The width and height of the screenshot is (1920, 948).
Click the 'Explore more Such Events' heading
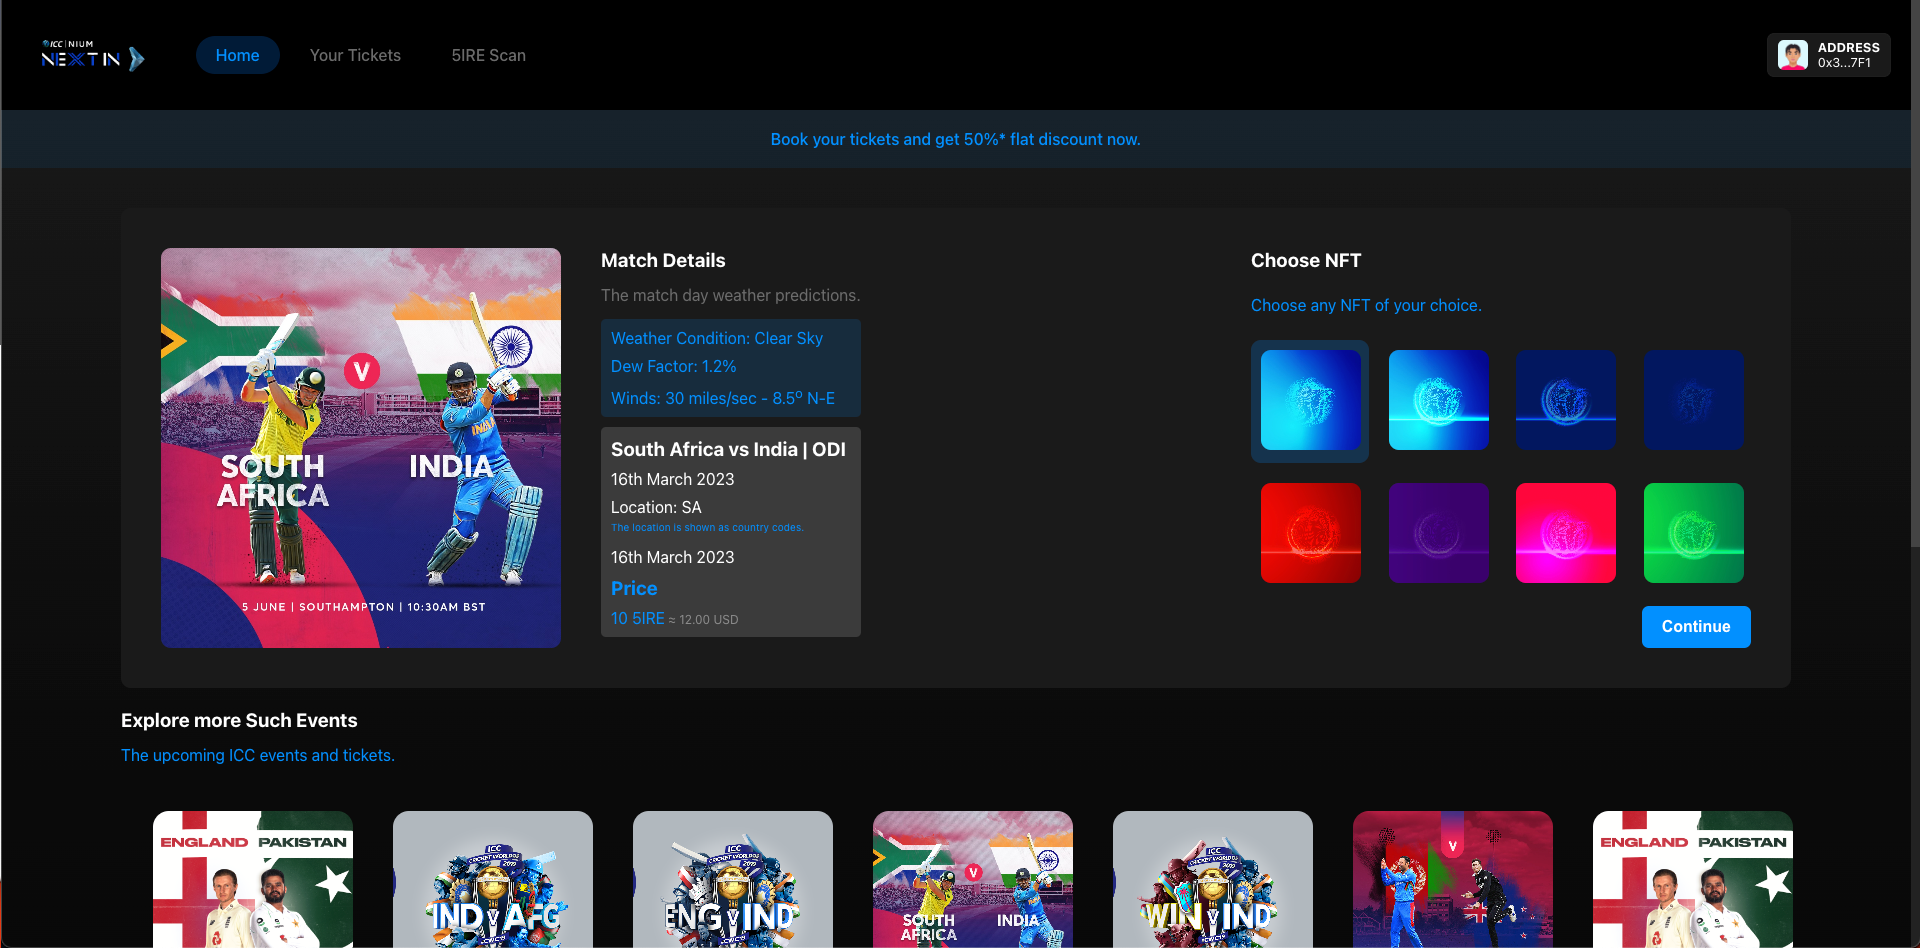click(x=239, y=721)
